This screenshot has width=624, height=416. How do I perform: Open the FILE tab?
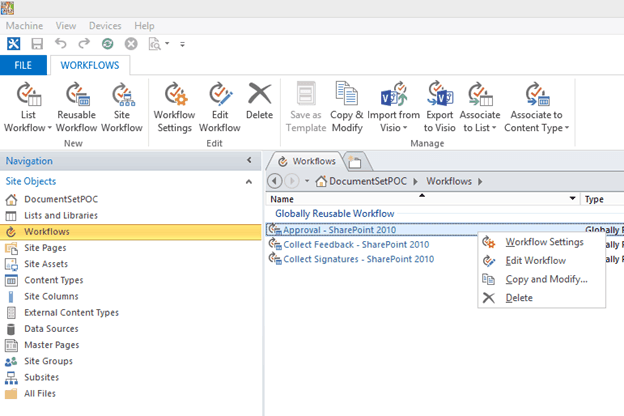pyautogui.click(x=22, y=66)
